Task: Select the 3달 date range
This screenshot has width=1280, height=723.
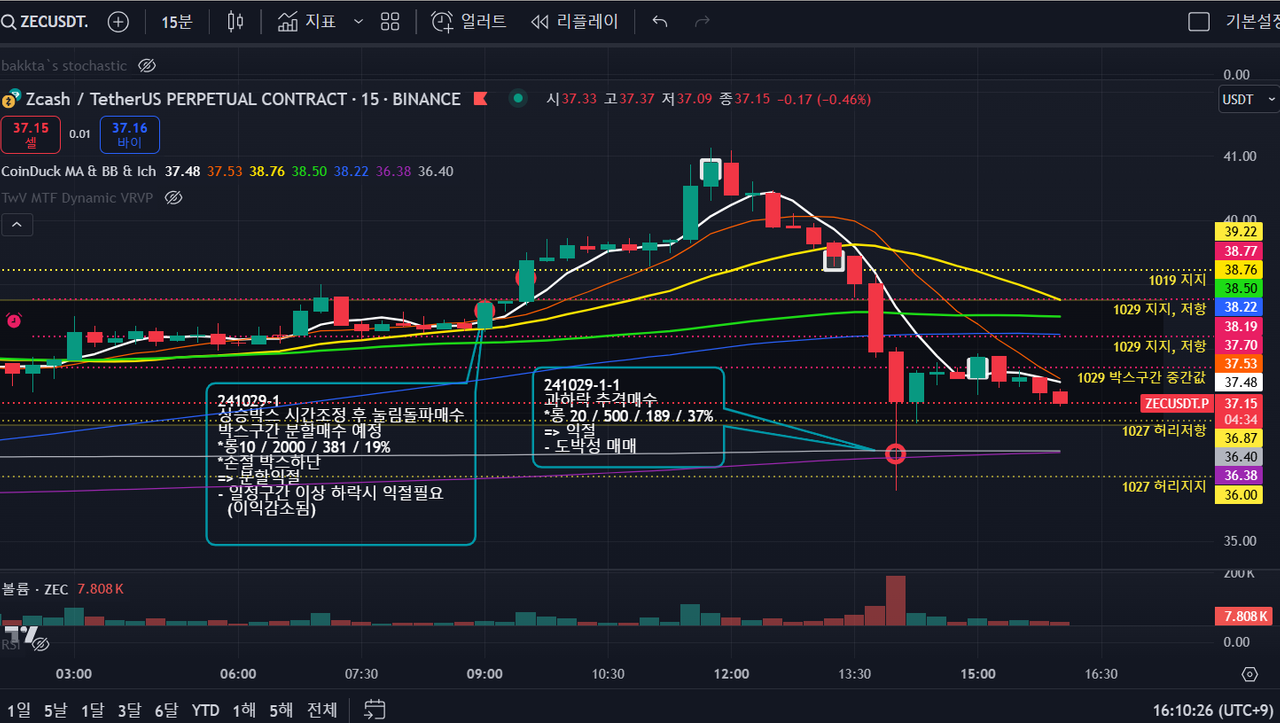Action: point(129,710)
